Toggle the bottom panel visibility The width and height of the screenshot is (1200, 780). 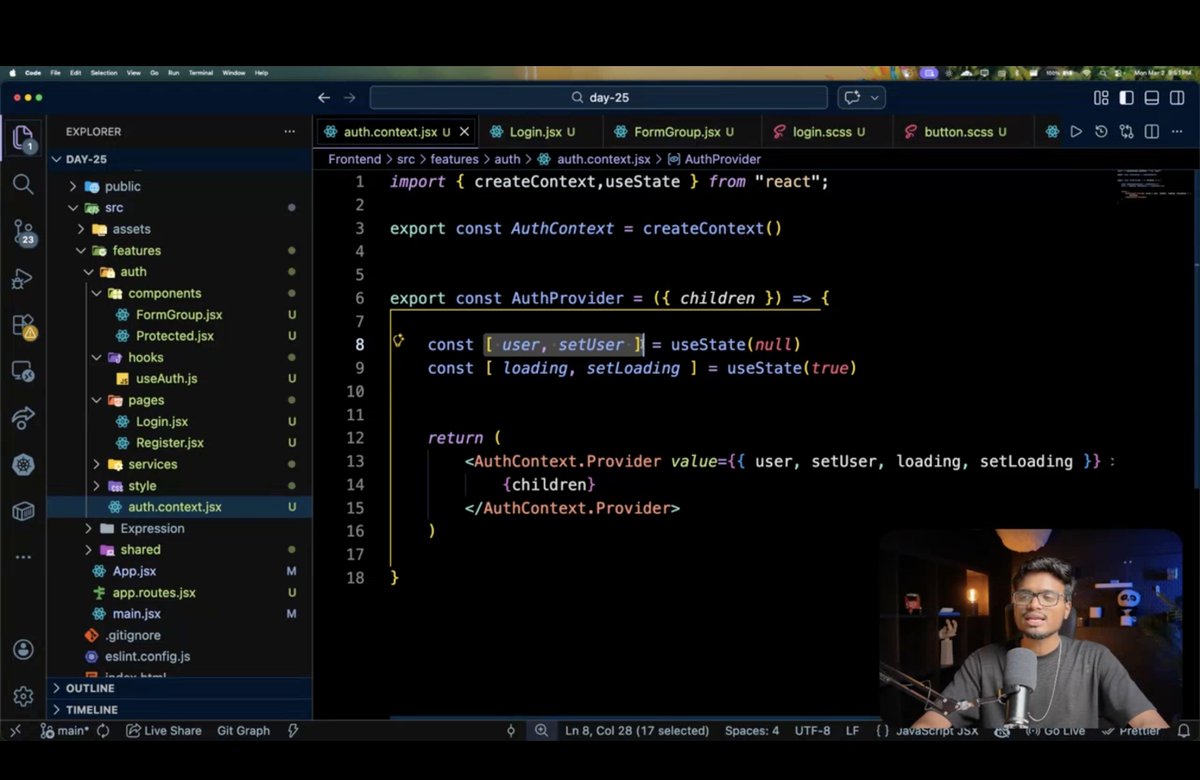click(1152, 98)
